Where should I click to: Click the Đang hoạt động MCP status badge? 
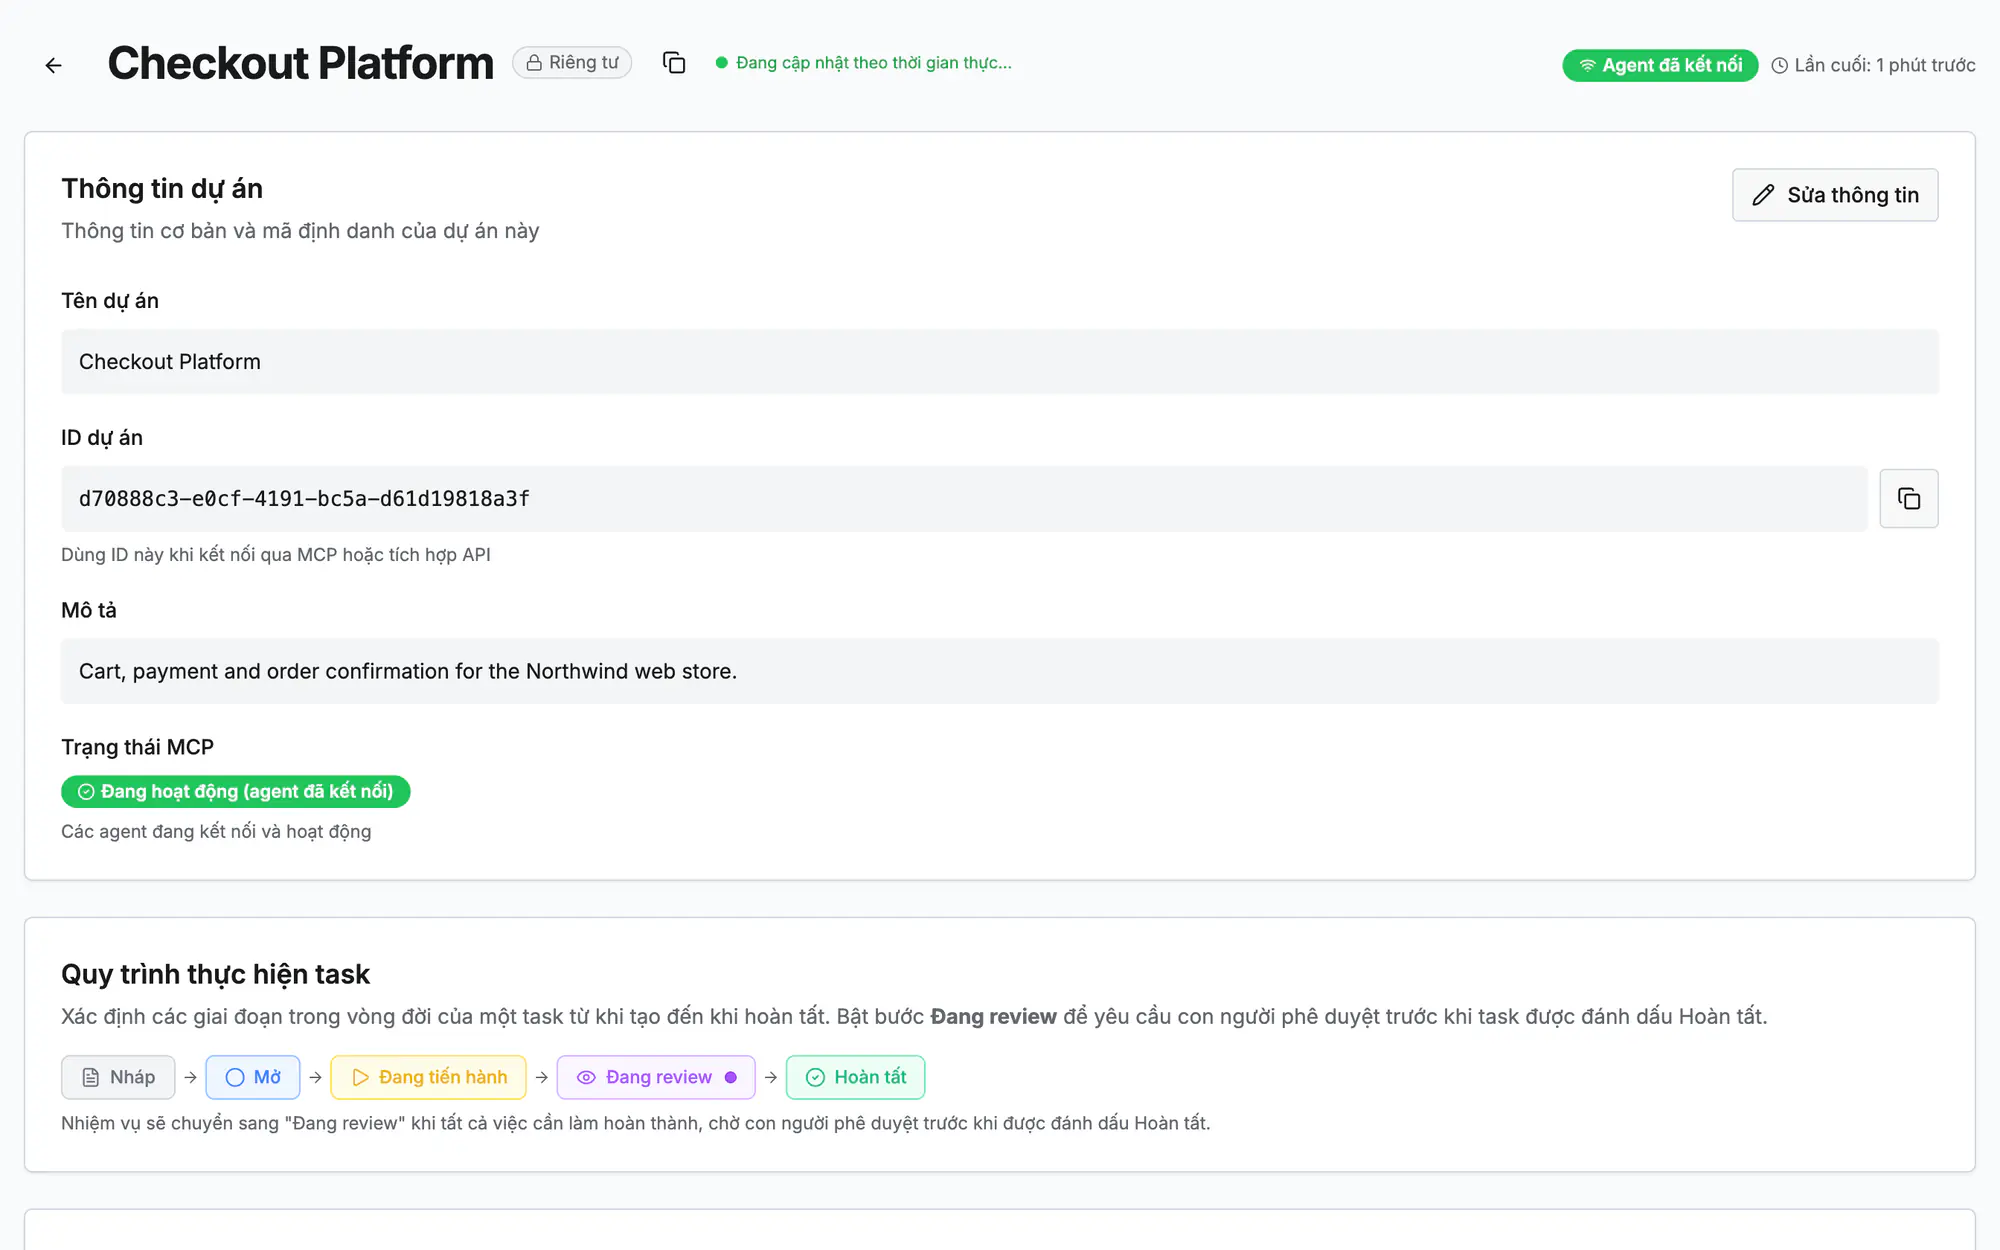(x=236, y=791)
